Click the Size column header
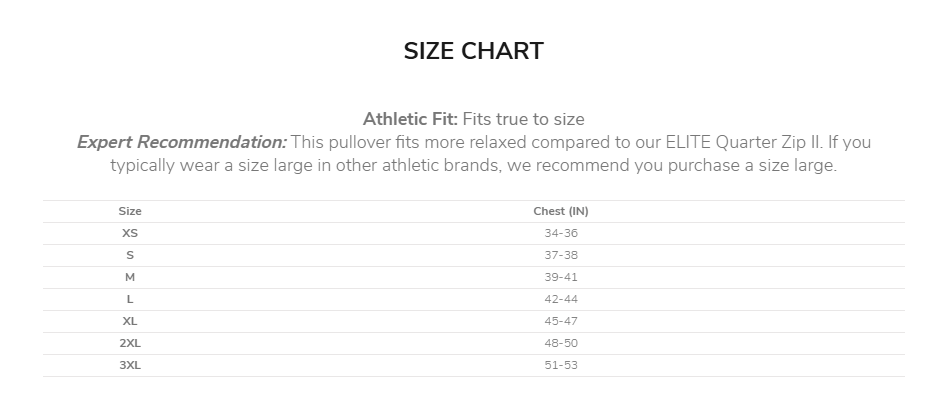946x411 pixels. tap(130, 211)
